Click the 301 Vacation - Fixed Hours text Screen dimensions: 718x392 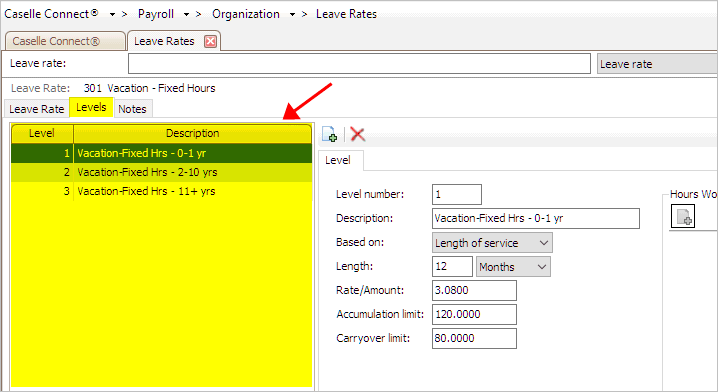tap(149, 88)
